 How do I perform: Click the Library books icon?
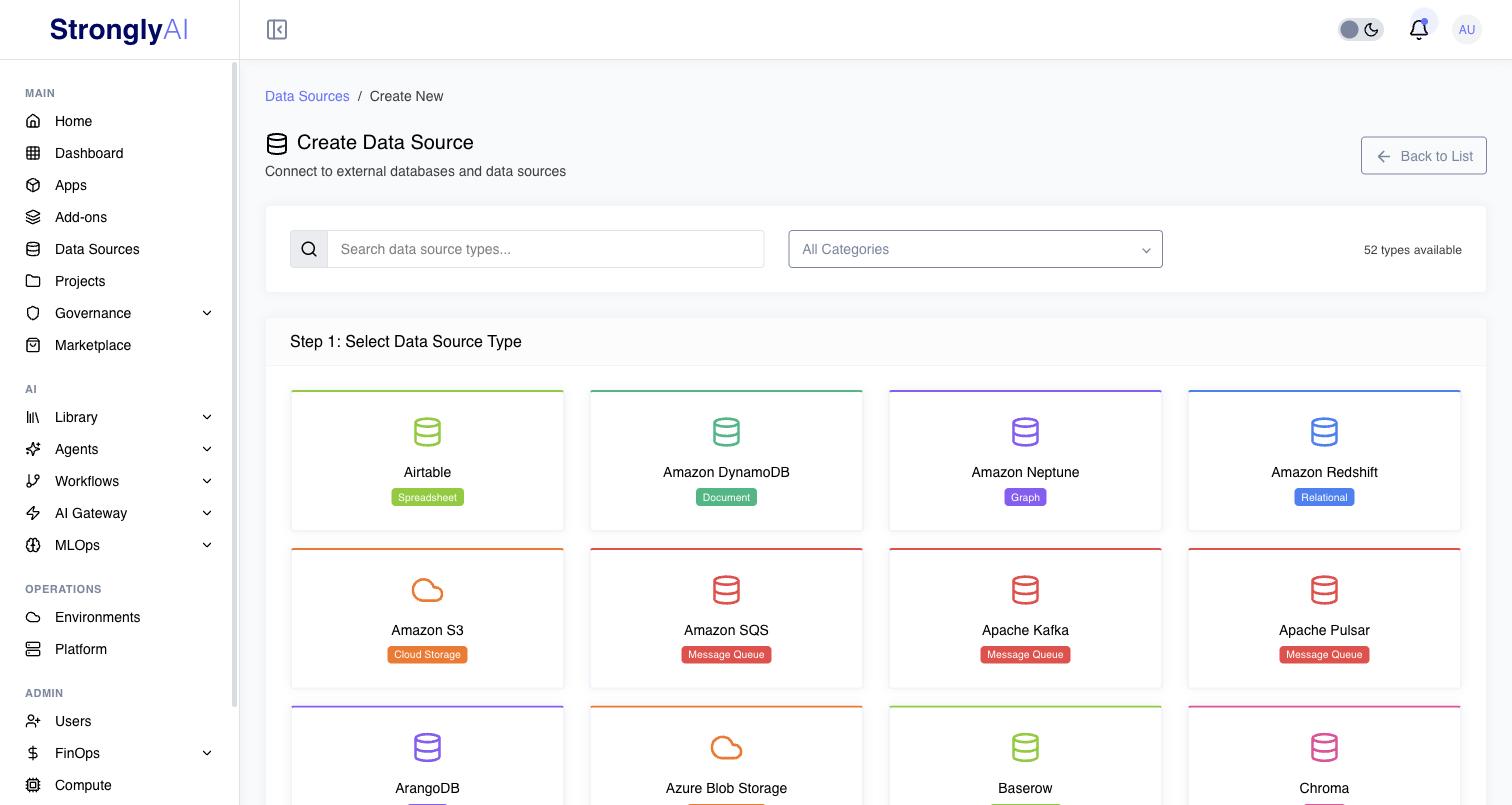point(33,417)
